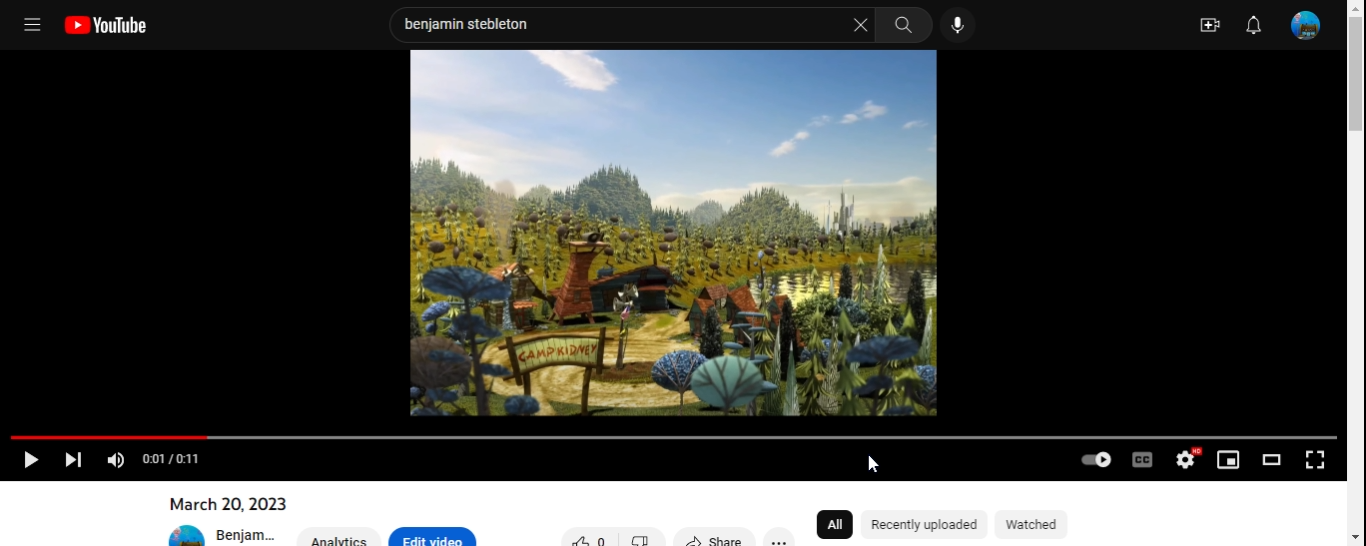Open the YouTube guide hamburger menu
This screenshot has height=546, width=1366.
pyautogui.click(x=32, y=25)
